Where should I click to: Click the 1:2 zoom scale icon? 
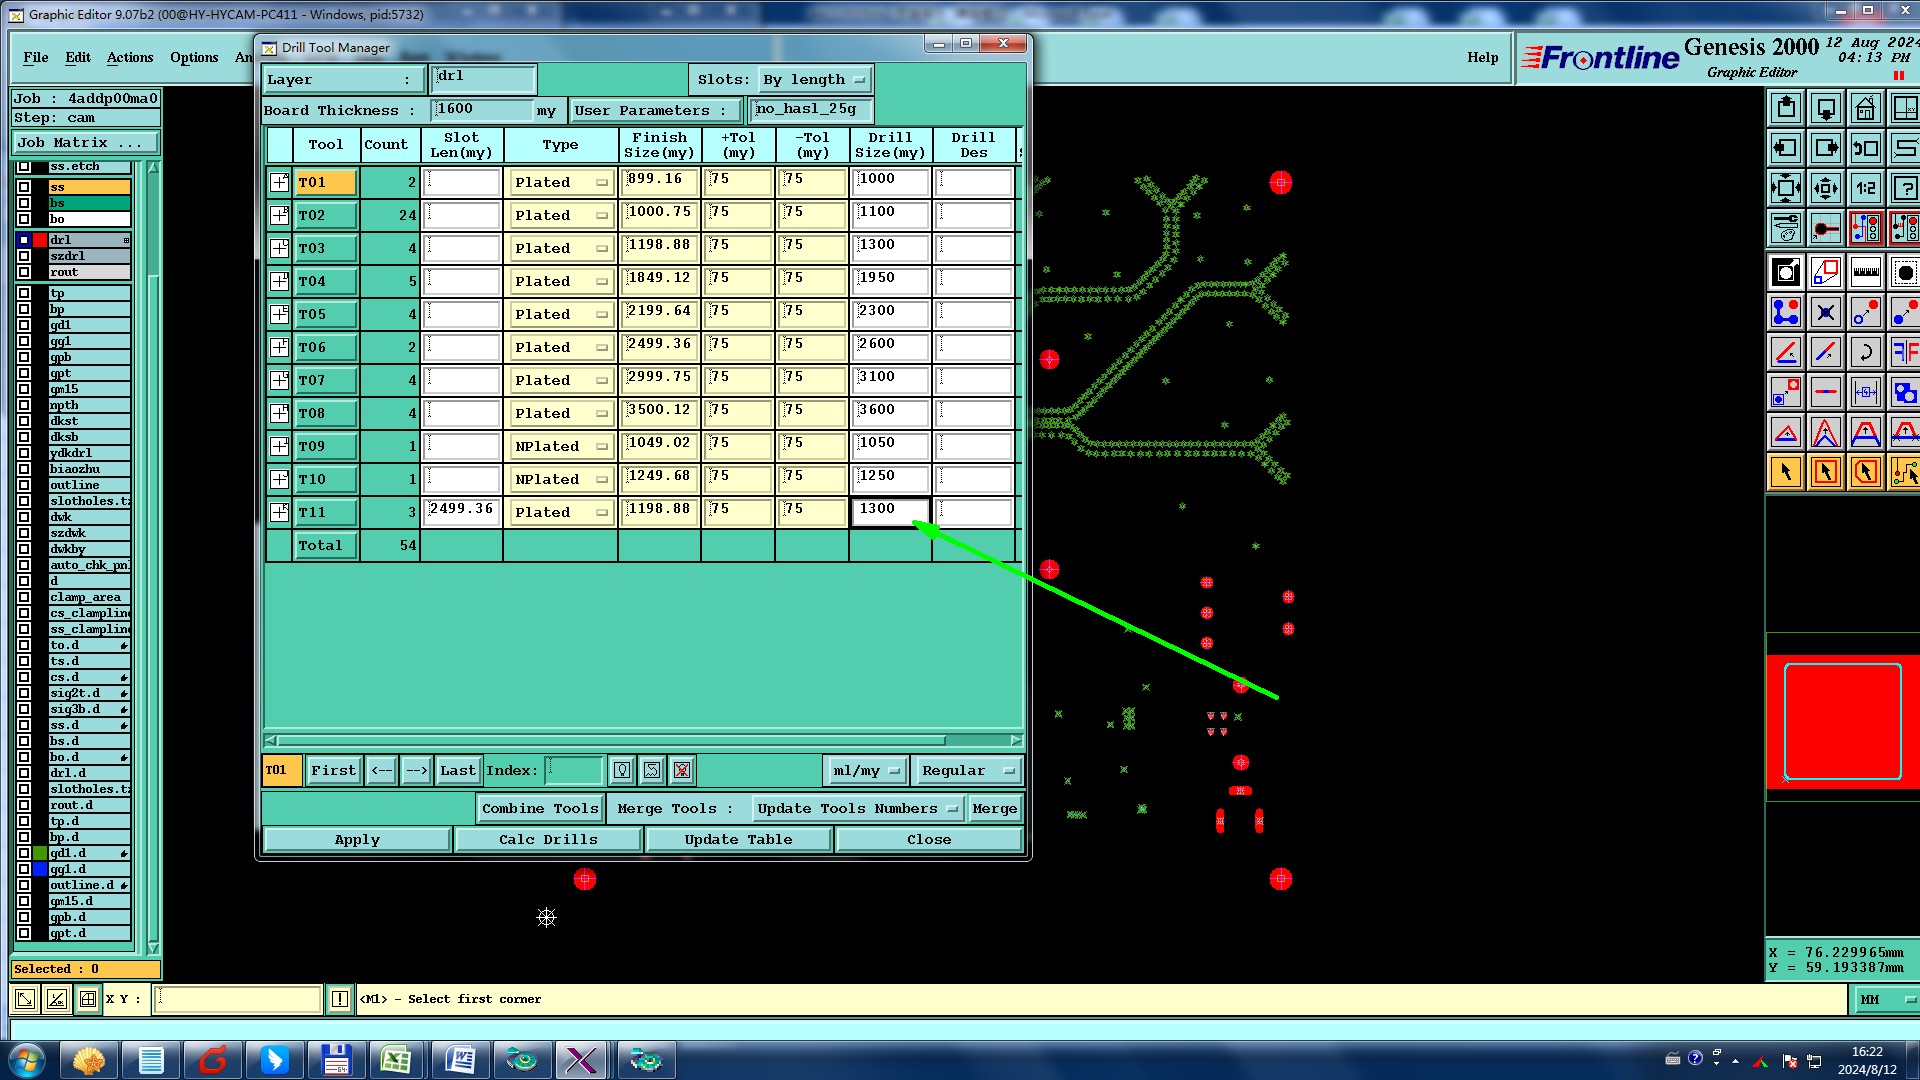coord(1865,188)
